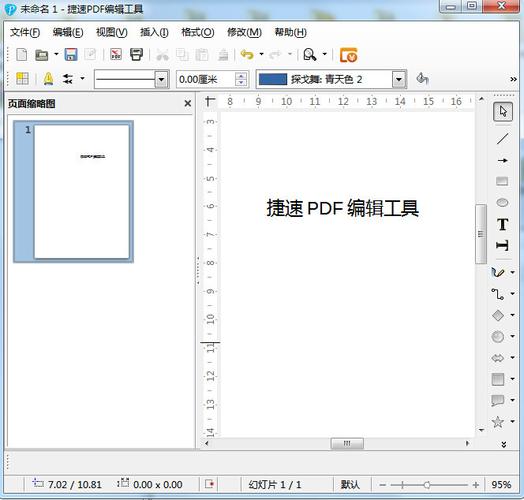
Task: Select the symbol shapes smiley tool
Action: (498, 336)
